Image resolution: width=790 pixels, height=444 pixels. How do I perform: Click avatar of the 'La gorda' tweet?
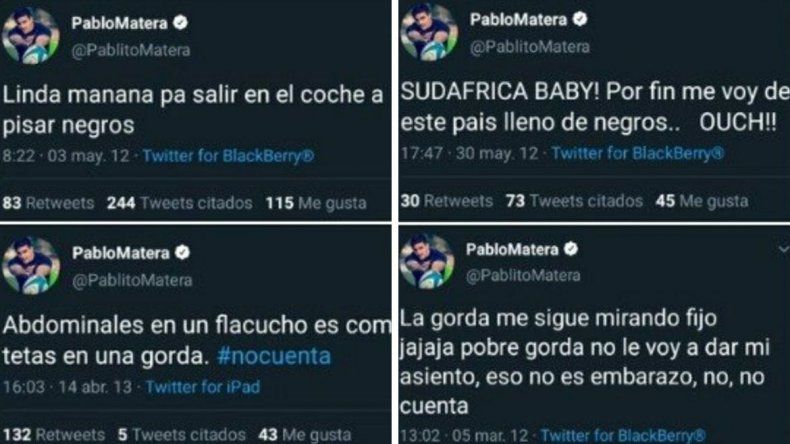pyautogui.click(x=427, y=261)
